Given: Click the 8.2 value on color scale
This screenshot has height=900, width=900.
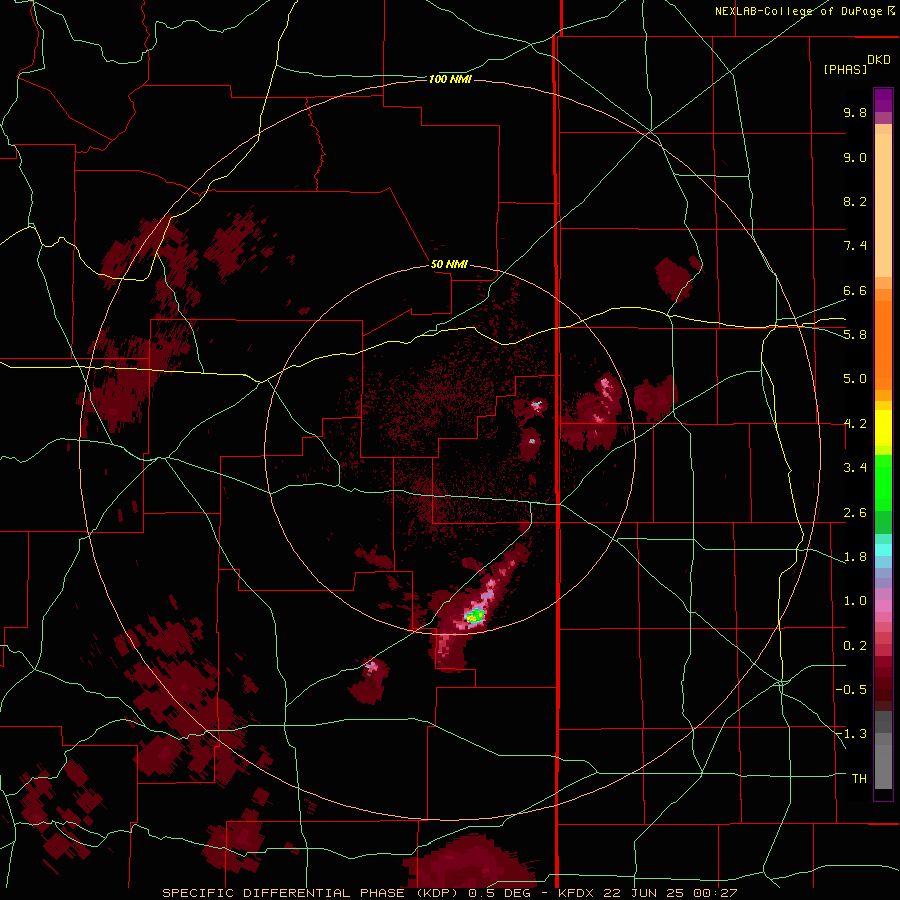Looking at the screenshot, I should (855, 201).
